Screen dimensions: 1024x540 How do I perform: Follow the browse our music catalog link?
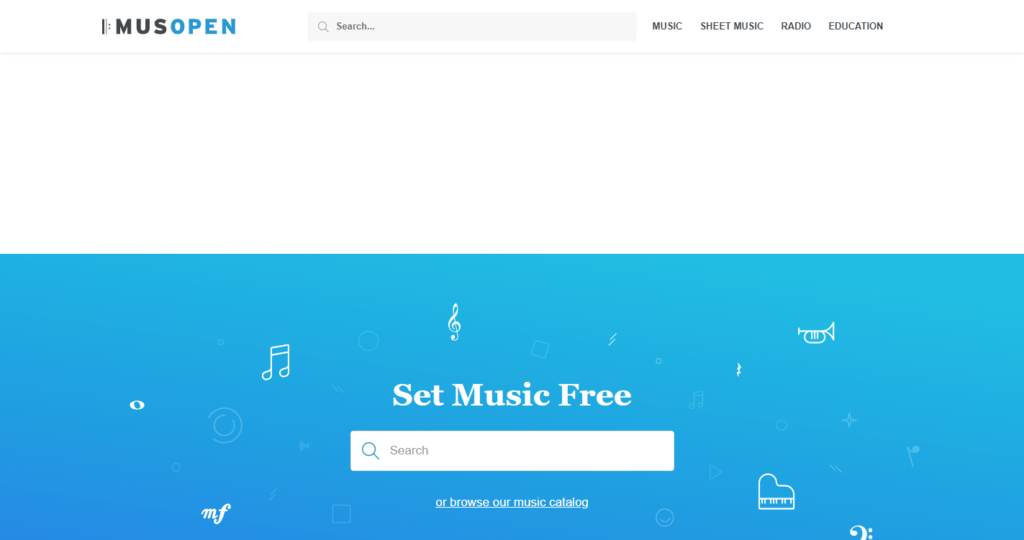click(x=512, y=502)
